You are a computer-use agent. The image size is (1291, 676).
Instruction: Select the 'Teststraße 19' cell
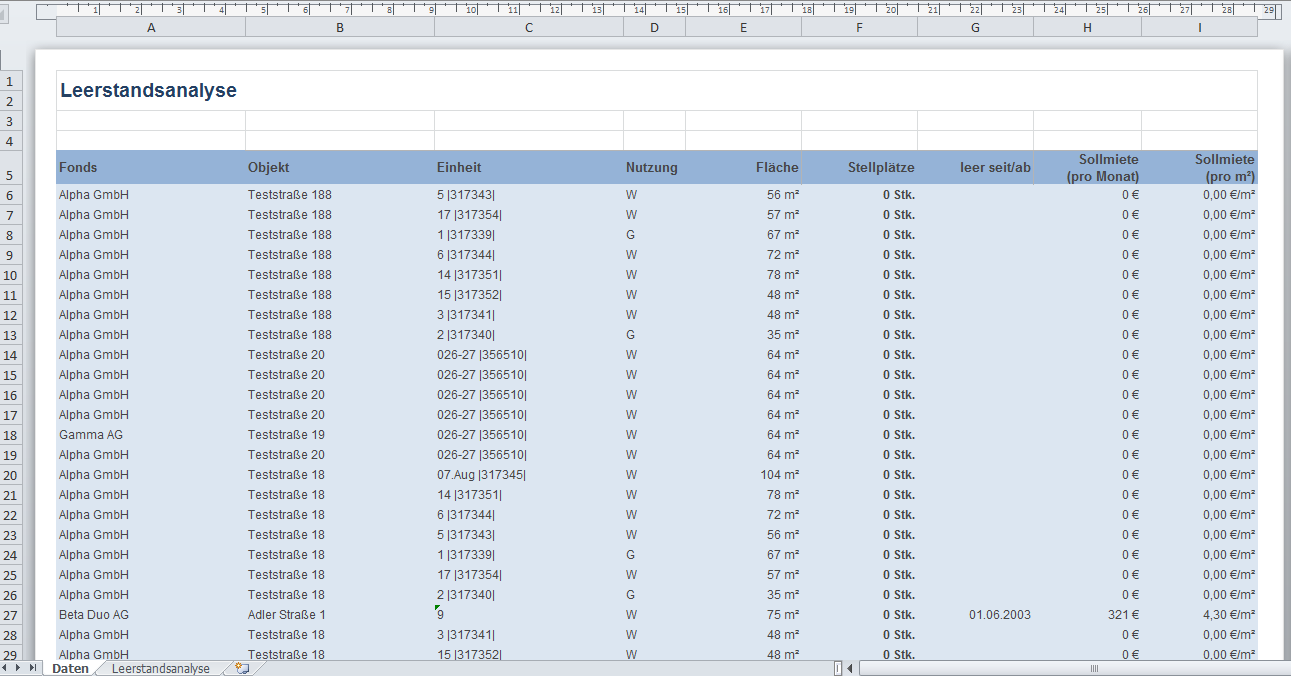tap(340, 435)
